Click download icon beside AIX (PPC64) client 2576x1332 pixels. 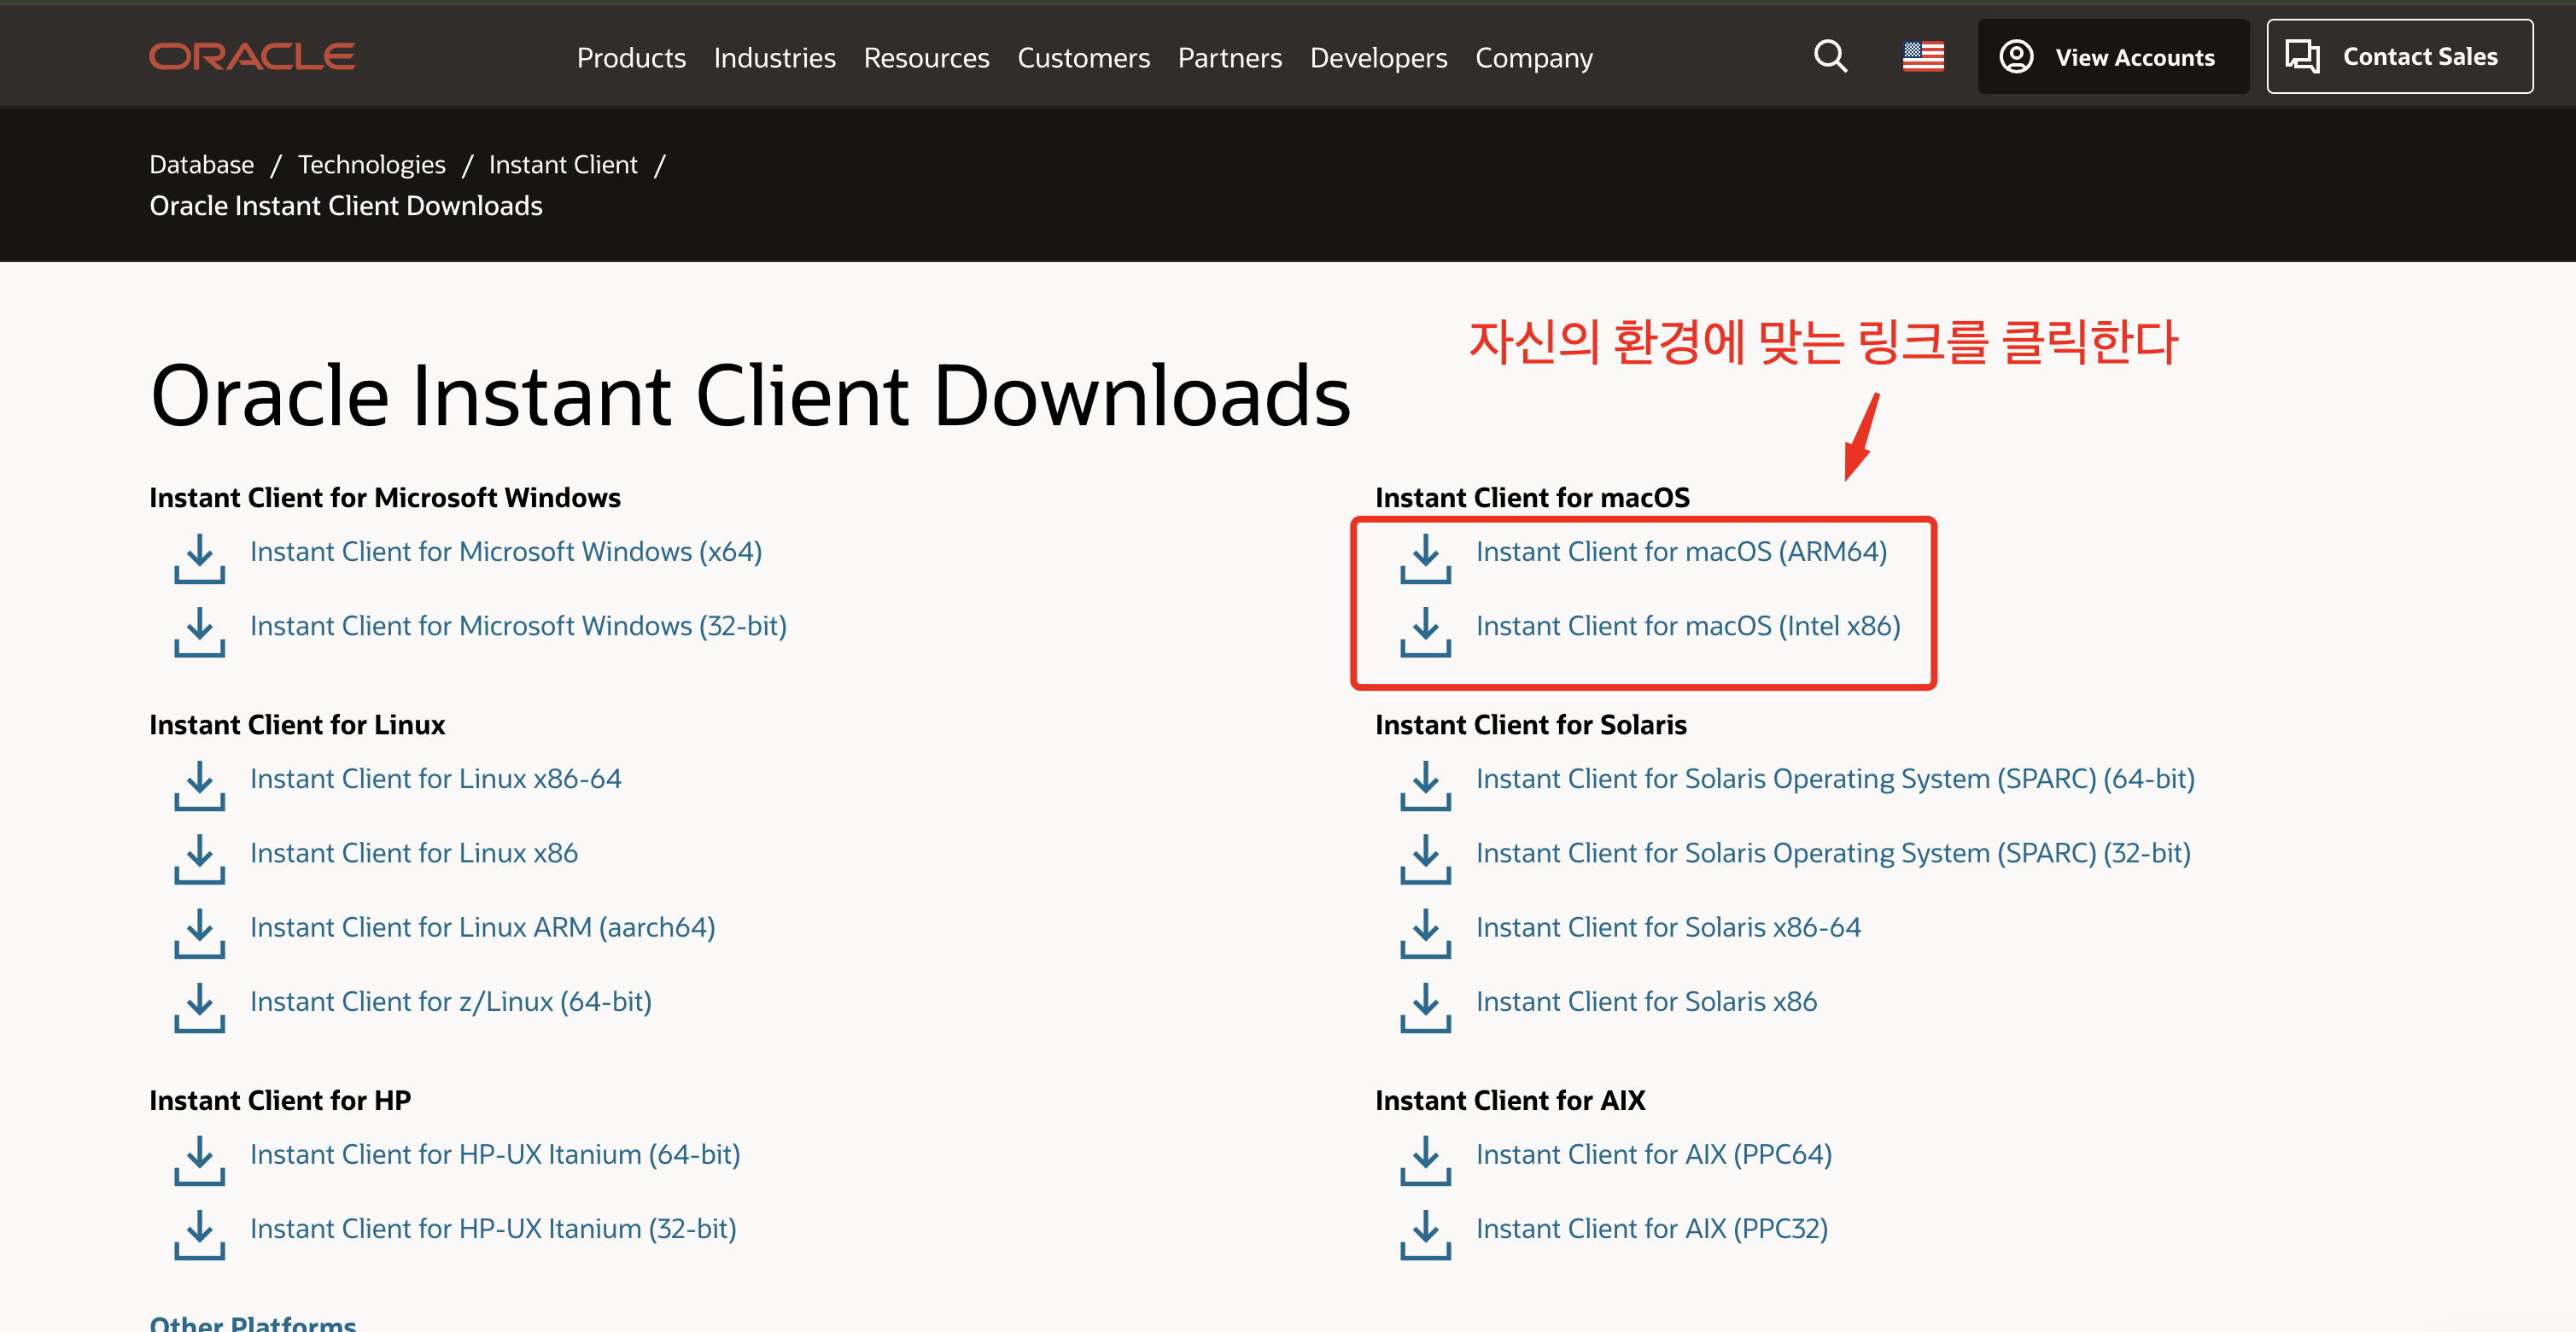pos(1425,1160)
